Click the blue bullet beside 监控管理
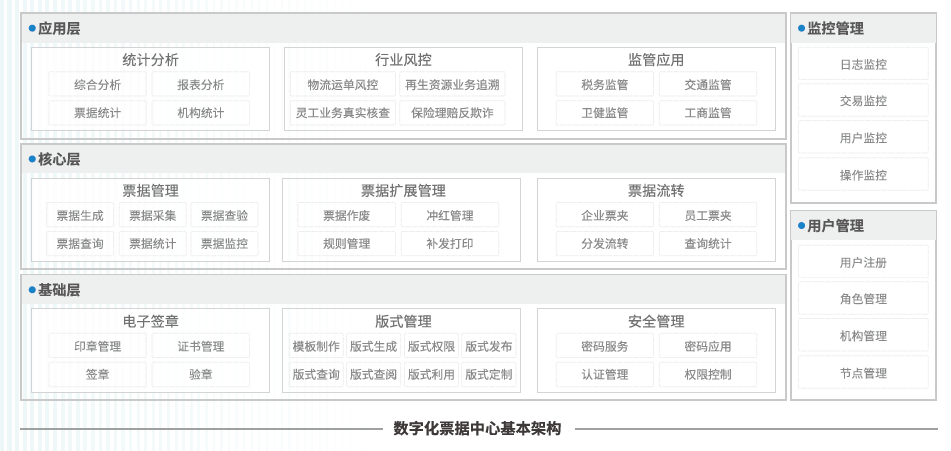 point(802,29)
